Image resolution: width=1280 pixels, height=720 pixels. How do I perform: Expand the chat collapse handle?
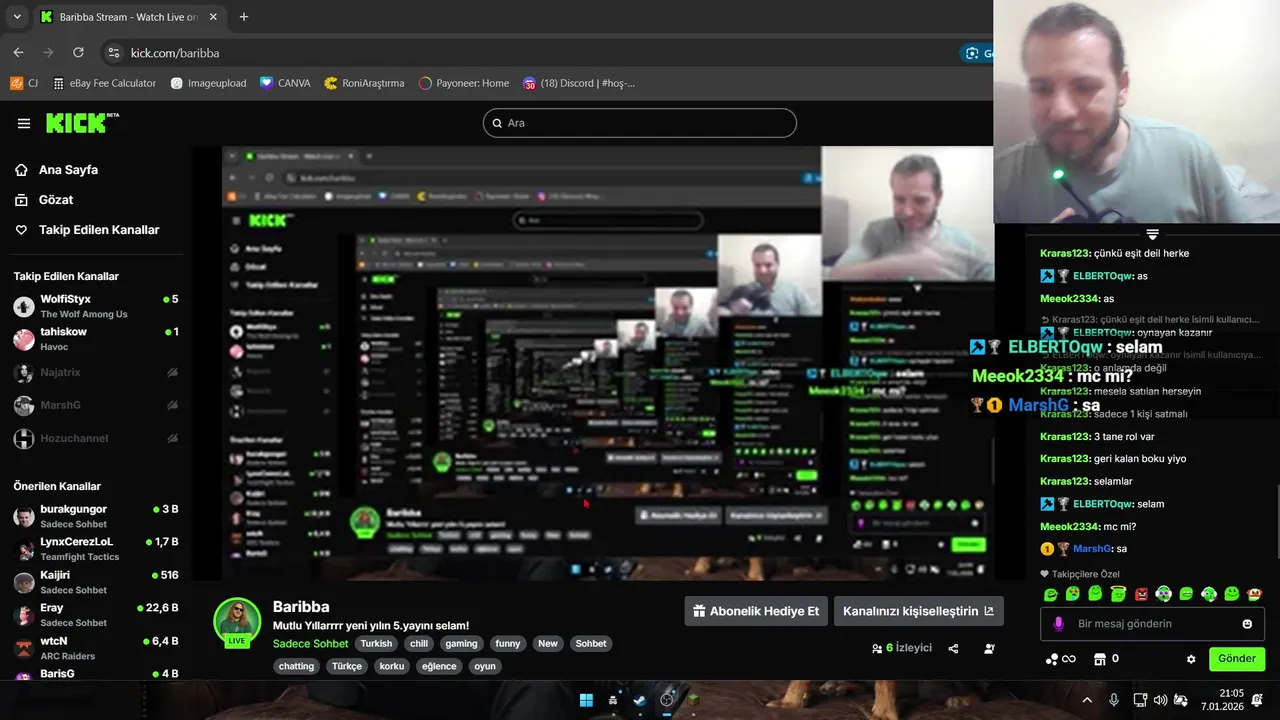1152,233
